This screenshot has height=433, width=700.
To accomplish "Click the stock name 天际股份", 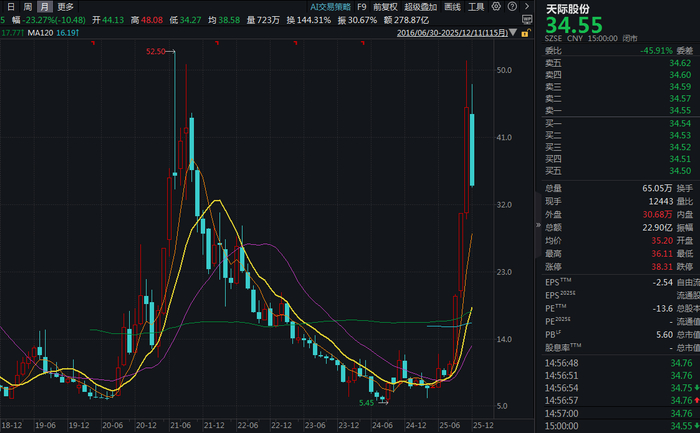I will [568, 8].
